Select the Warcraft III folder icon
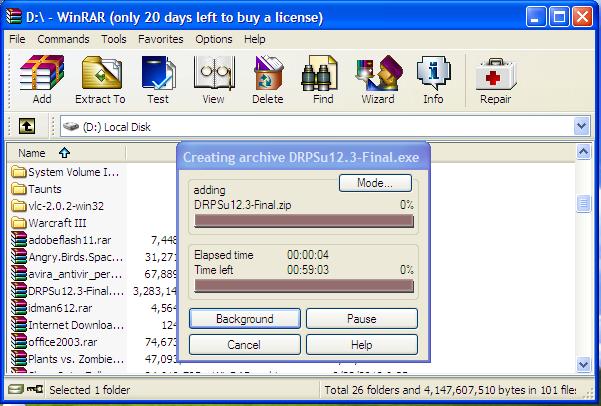The width and height of the screenshot is (601, 406). pyautogui.click(x=18, y=223)
